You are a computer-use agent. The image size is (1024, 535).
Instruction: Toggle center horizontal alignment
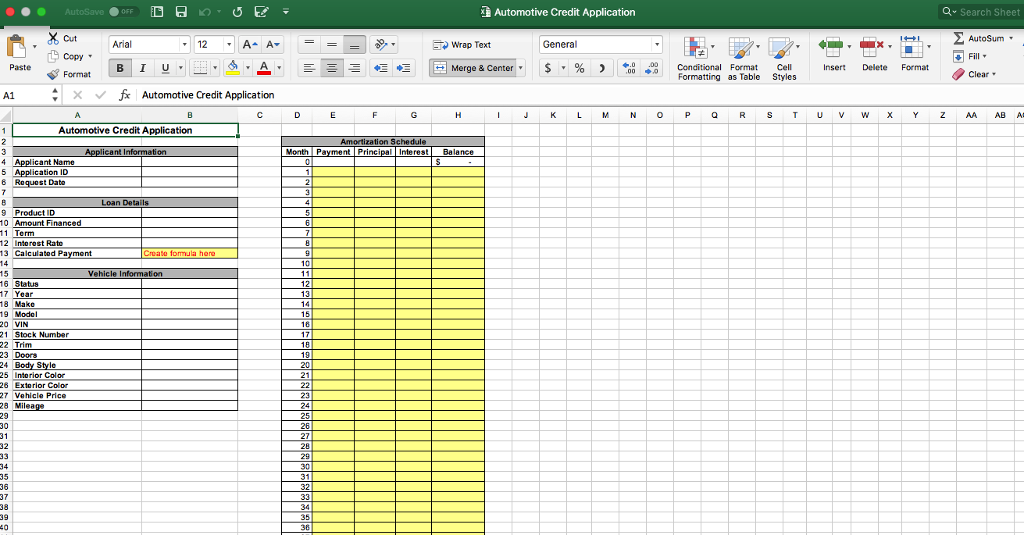pyautogui.click(x=332, y=68)
